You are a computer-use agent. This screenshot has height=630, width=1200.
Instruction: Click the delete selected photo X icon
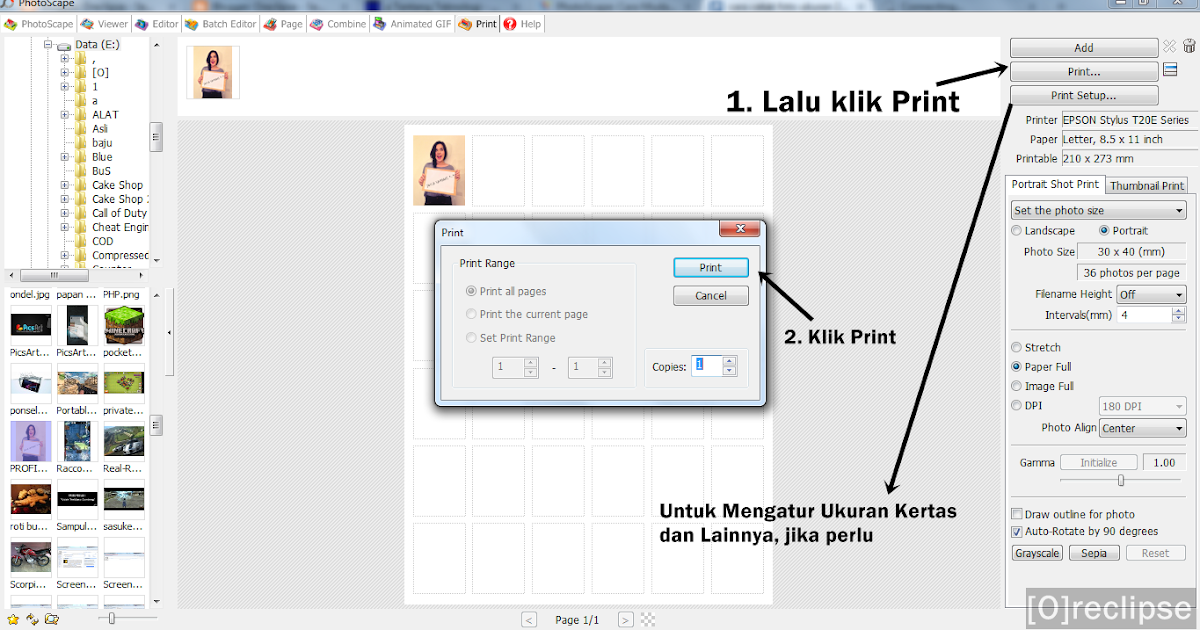pos(1169,46)
